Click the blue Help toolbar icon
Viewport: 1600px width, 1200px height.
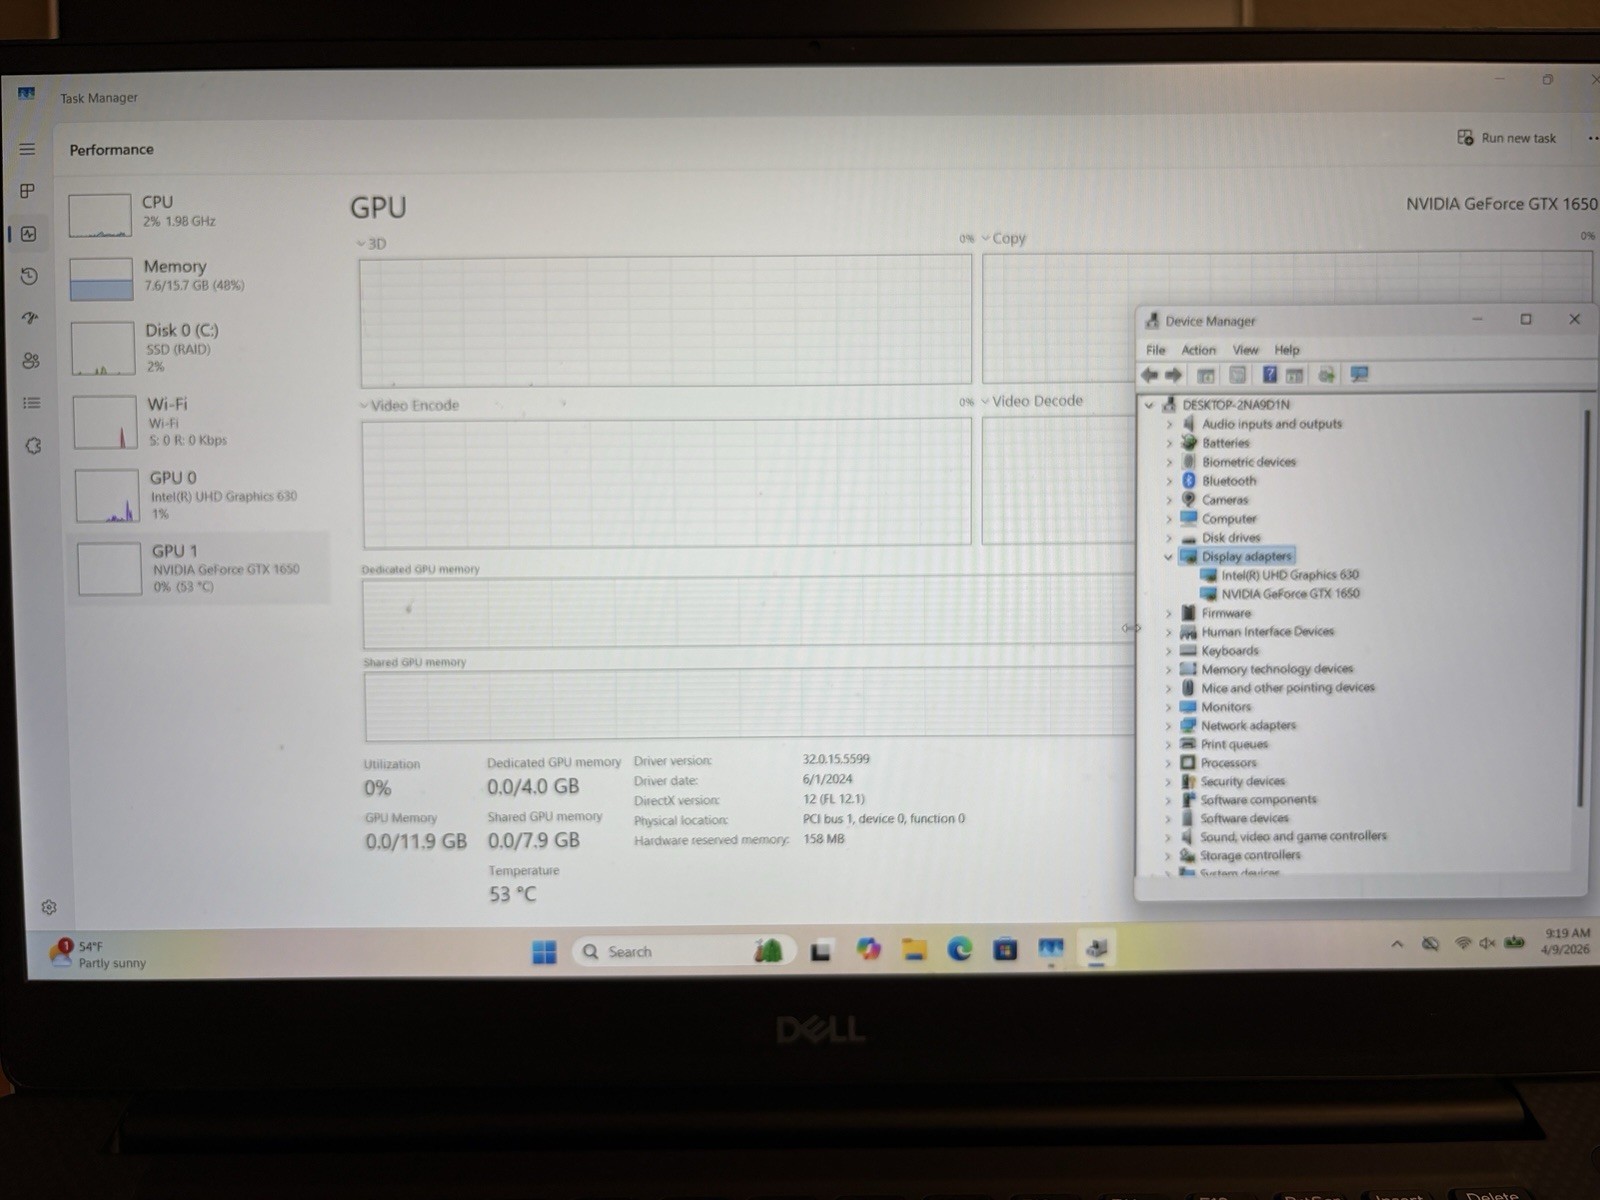(1269, 374)
